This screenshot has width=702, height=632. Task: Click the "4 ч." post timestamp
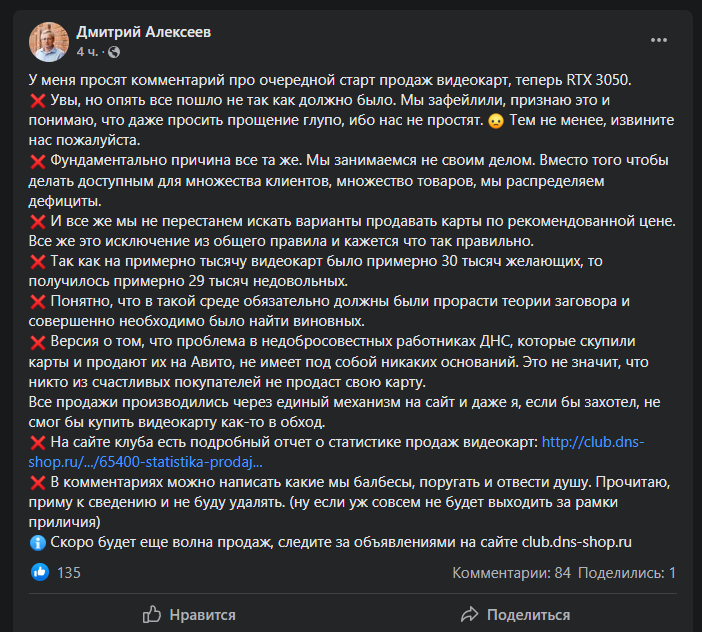87,51
